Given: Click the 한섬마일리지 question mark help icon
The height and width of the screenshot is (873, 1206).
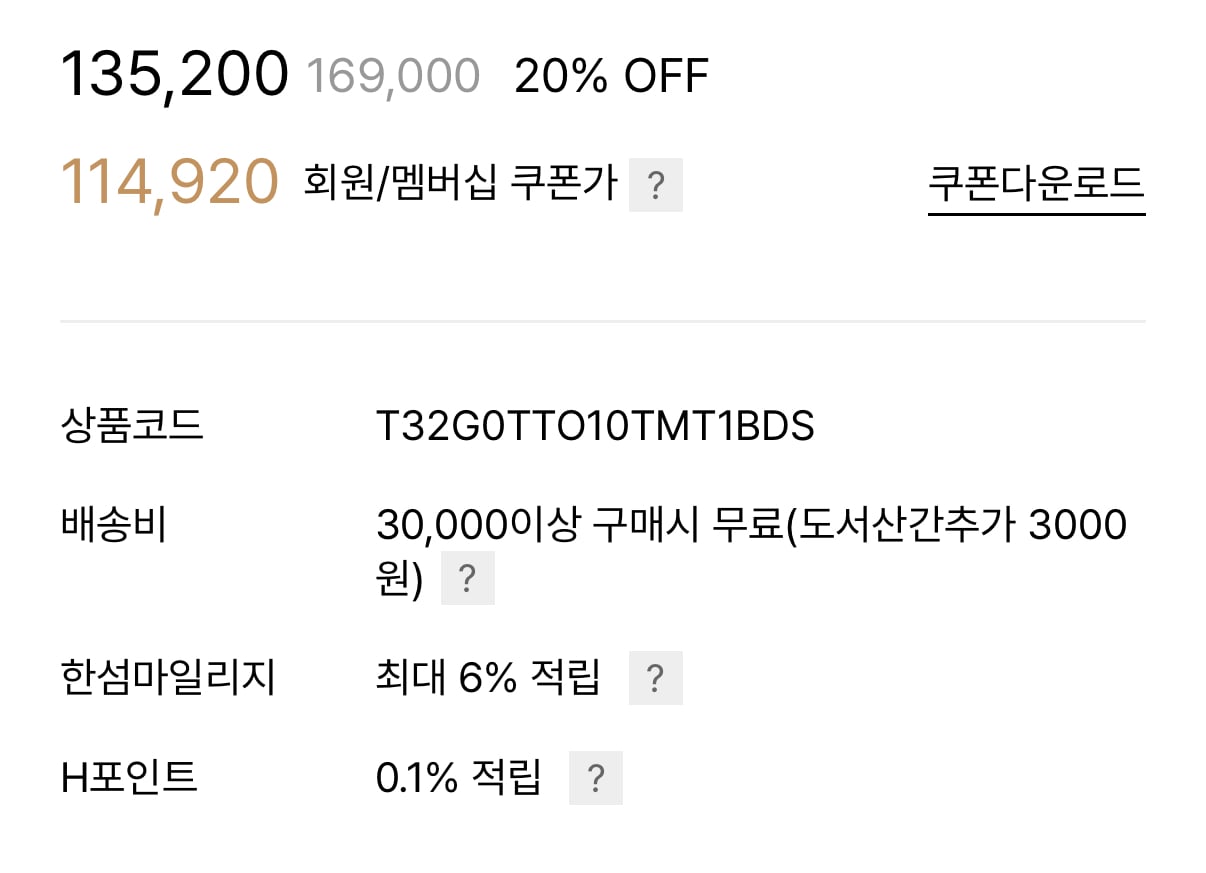Looking at the screenshot, I should (x=655, y=679).
